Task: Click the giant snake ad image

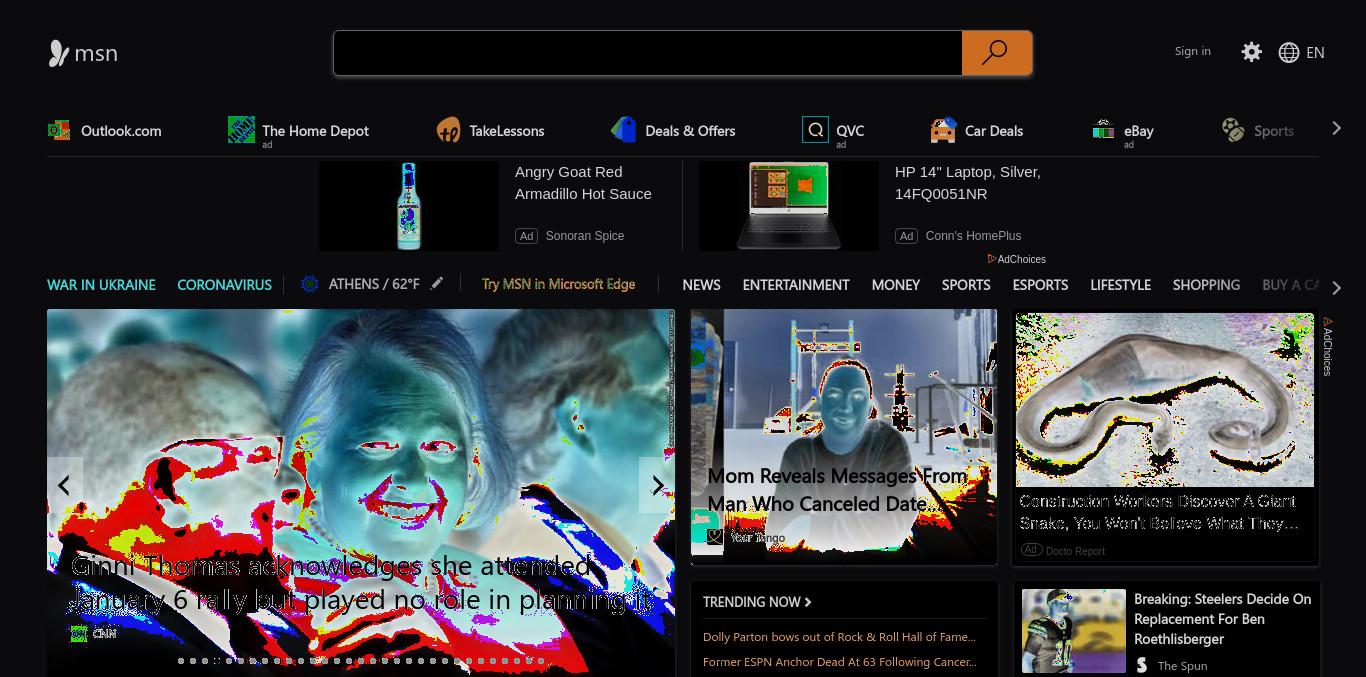Action: (x=1165, y=400)
